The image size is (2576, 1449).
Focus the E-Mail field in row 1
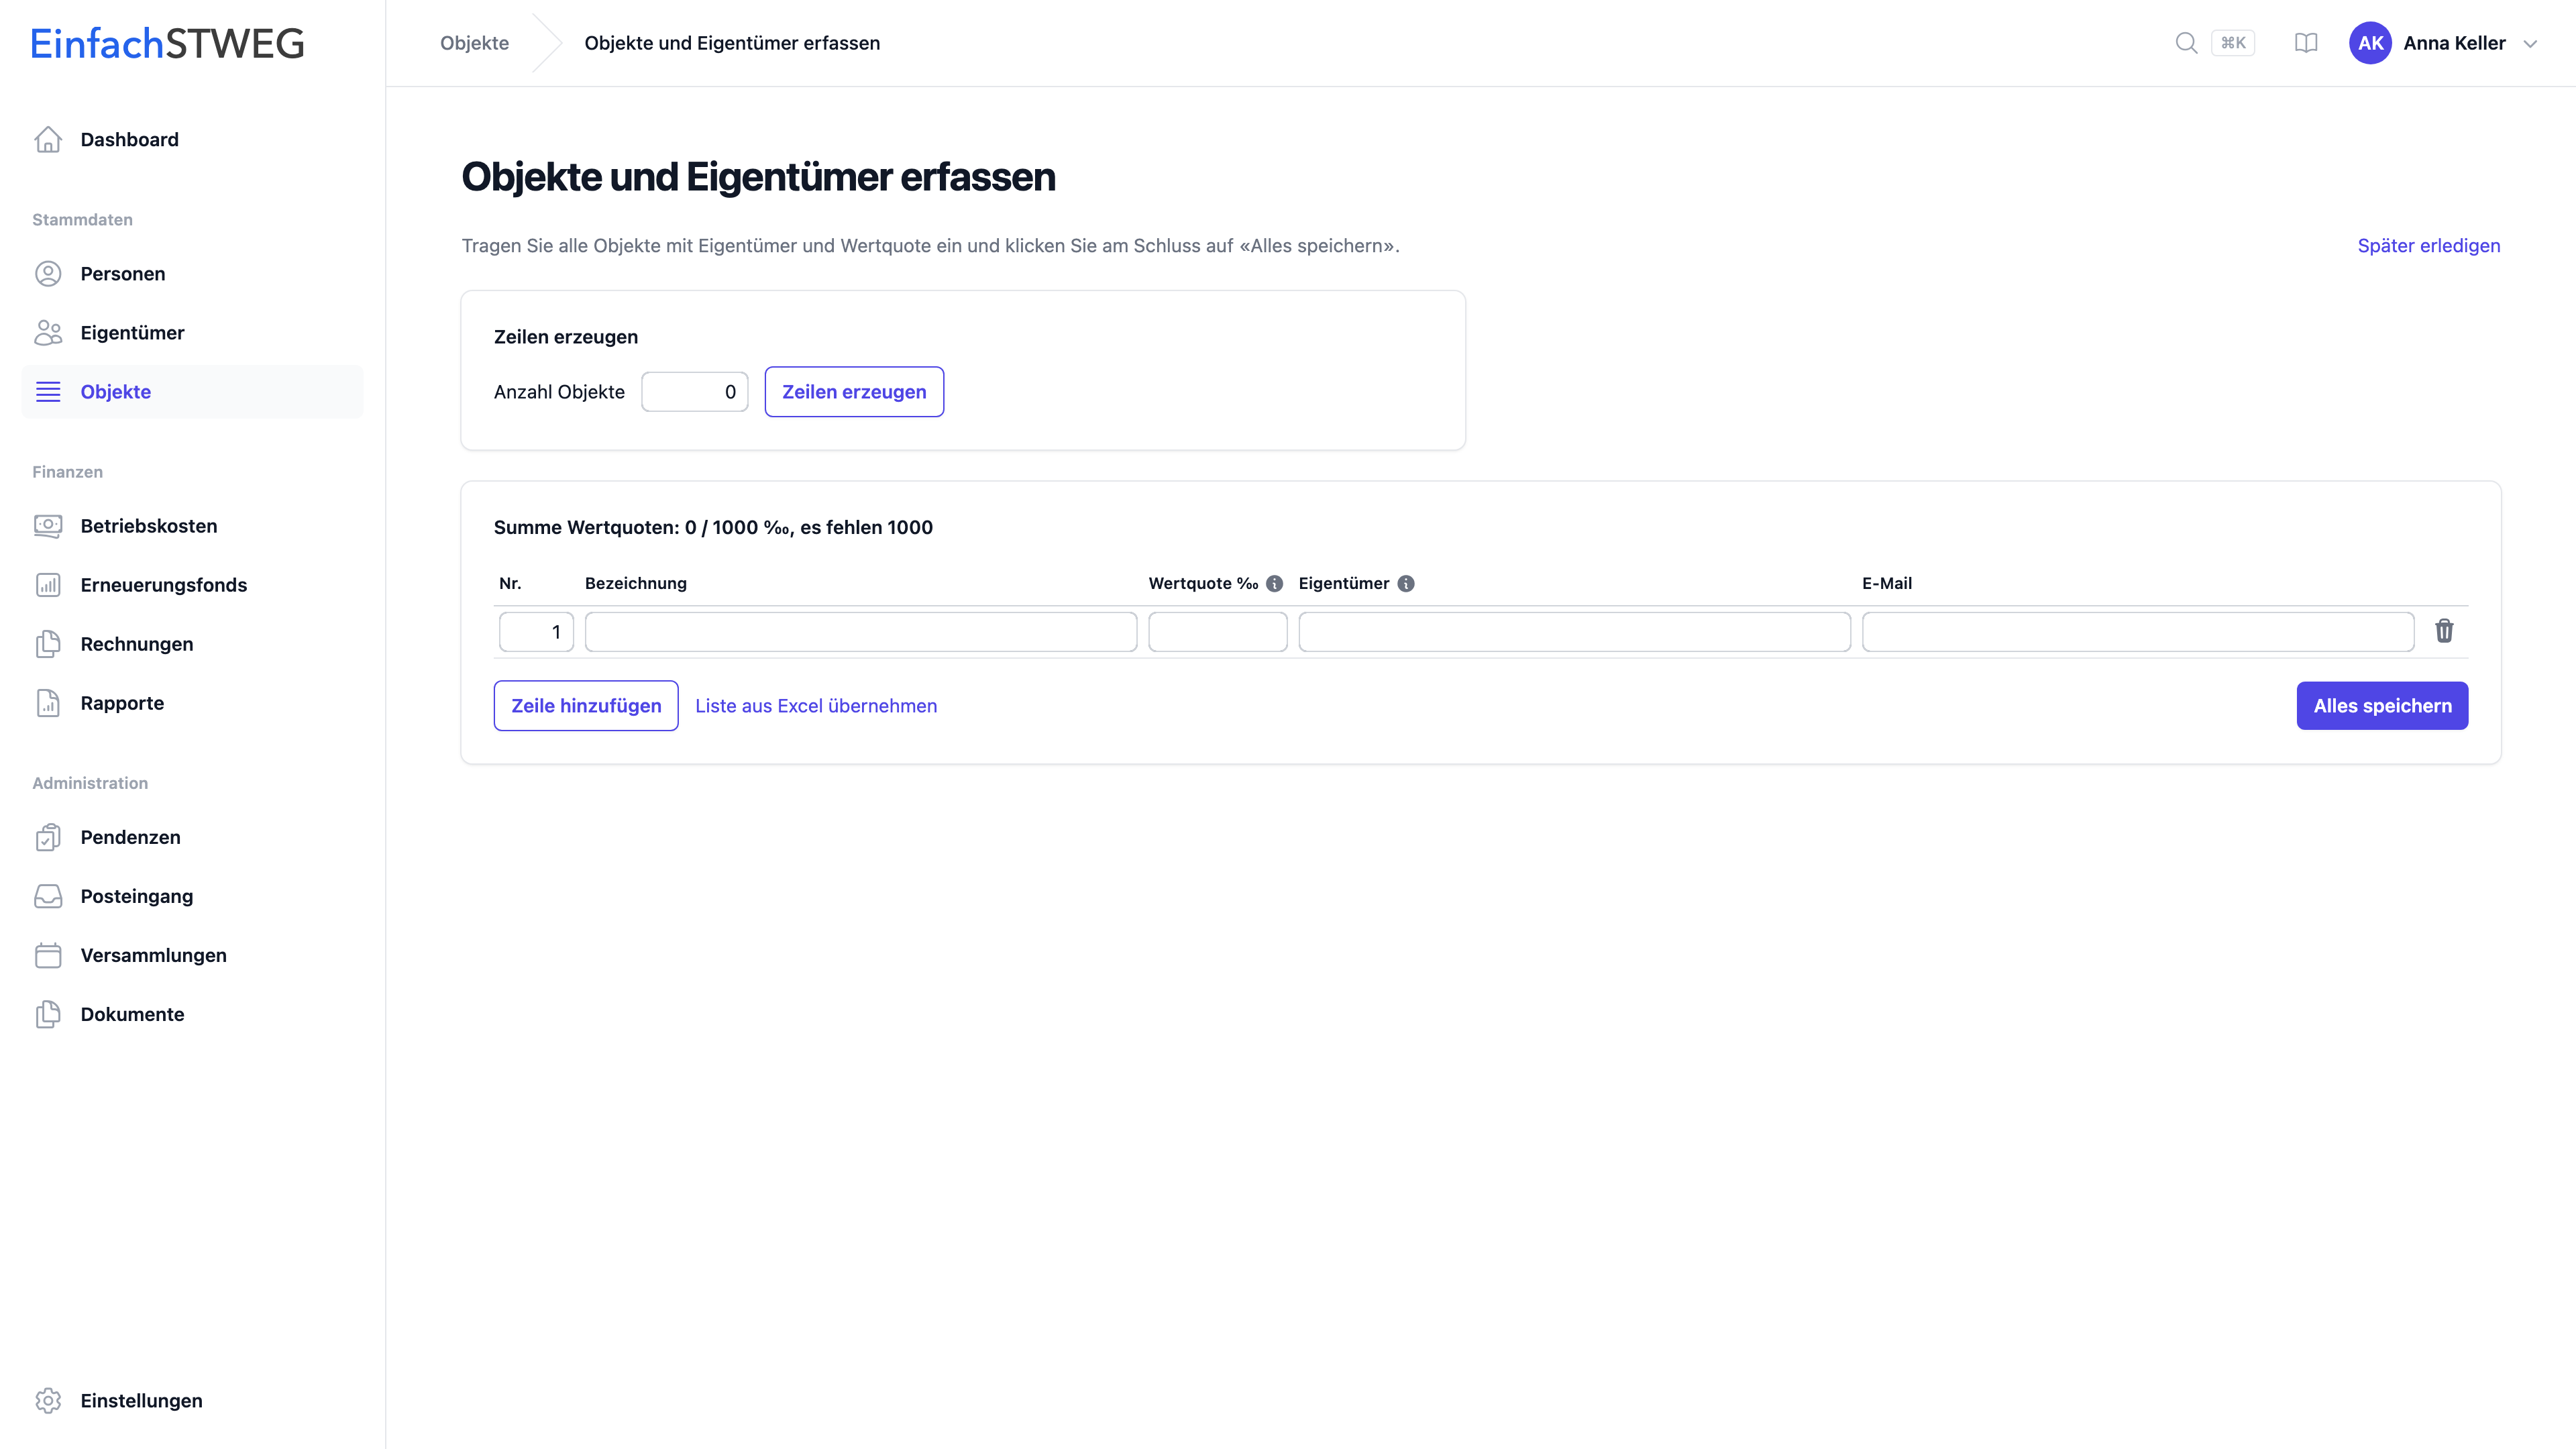(x=2138, y=631)
